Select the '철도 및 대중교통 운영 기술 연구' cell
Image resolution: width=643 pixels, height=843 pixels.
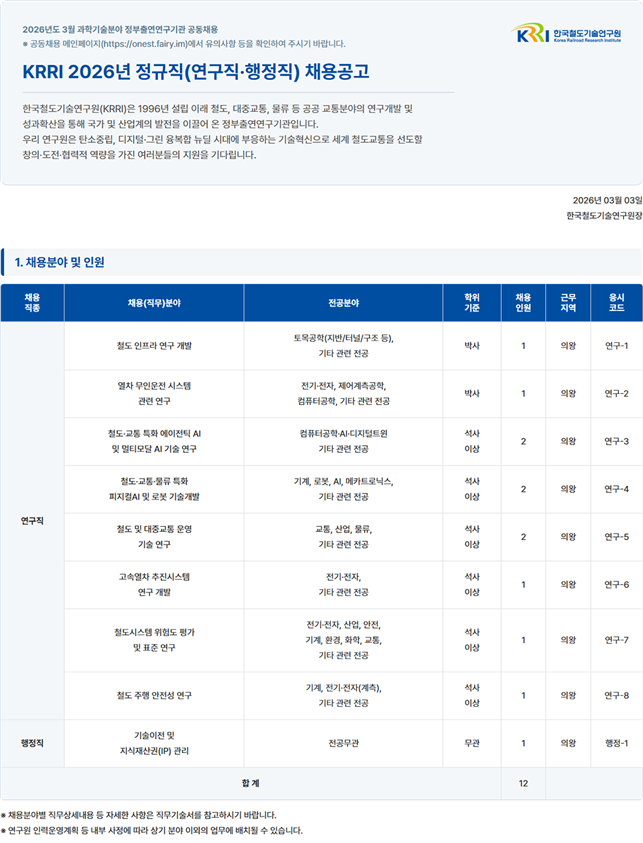point(154,537)
